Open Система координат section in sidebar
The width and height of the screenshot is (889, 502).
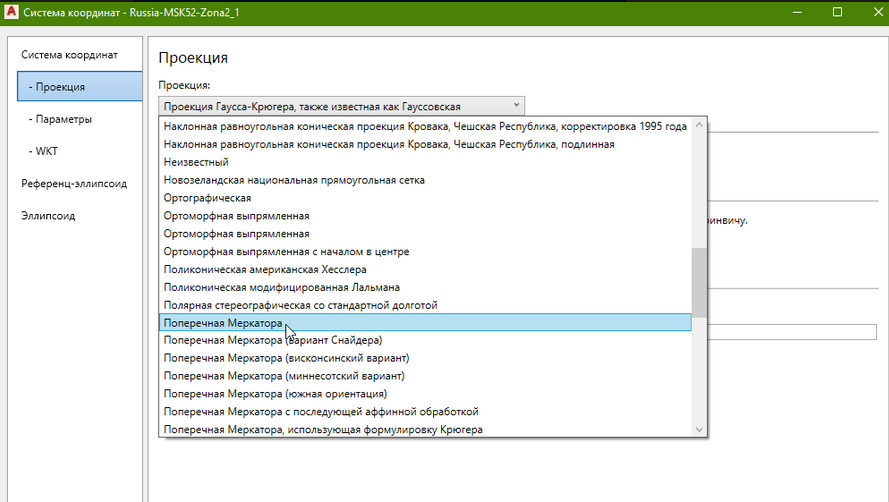[x=70, y=54]
